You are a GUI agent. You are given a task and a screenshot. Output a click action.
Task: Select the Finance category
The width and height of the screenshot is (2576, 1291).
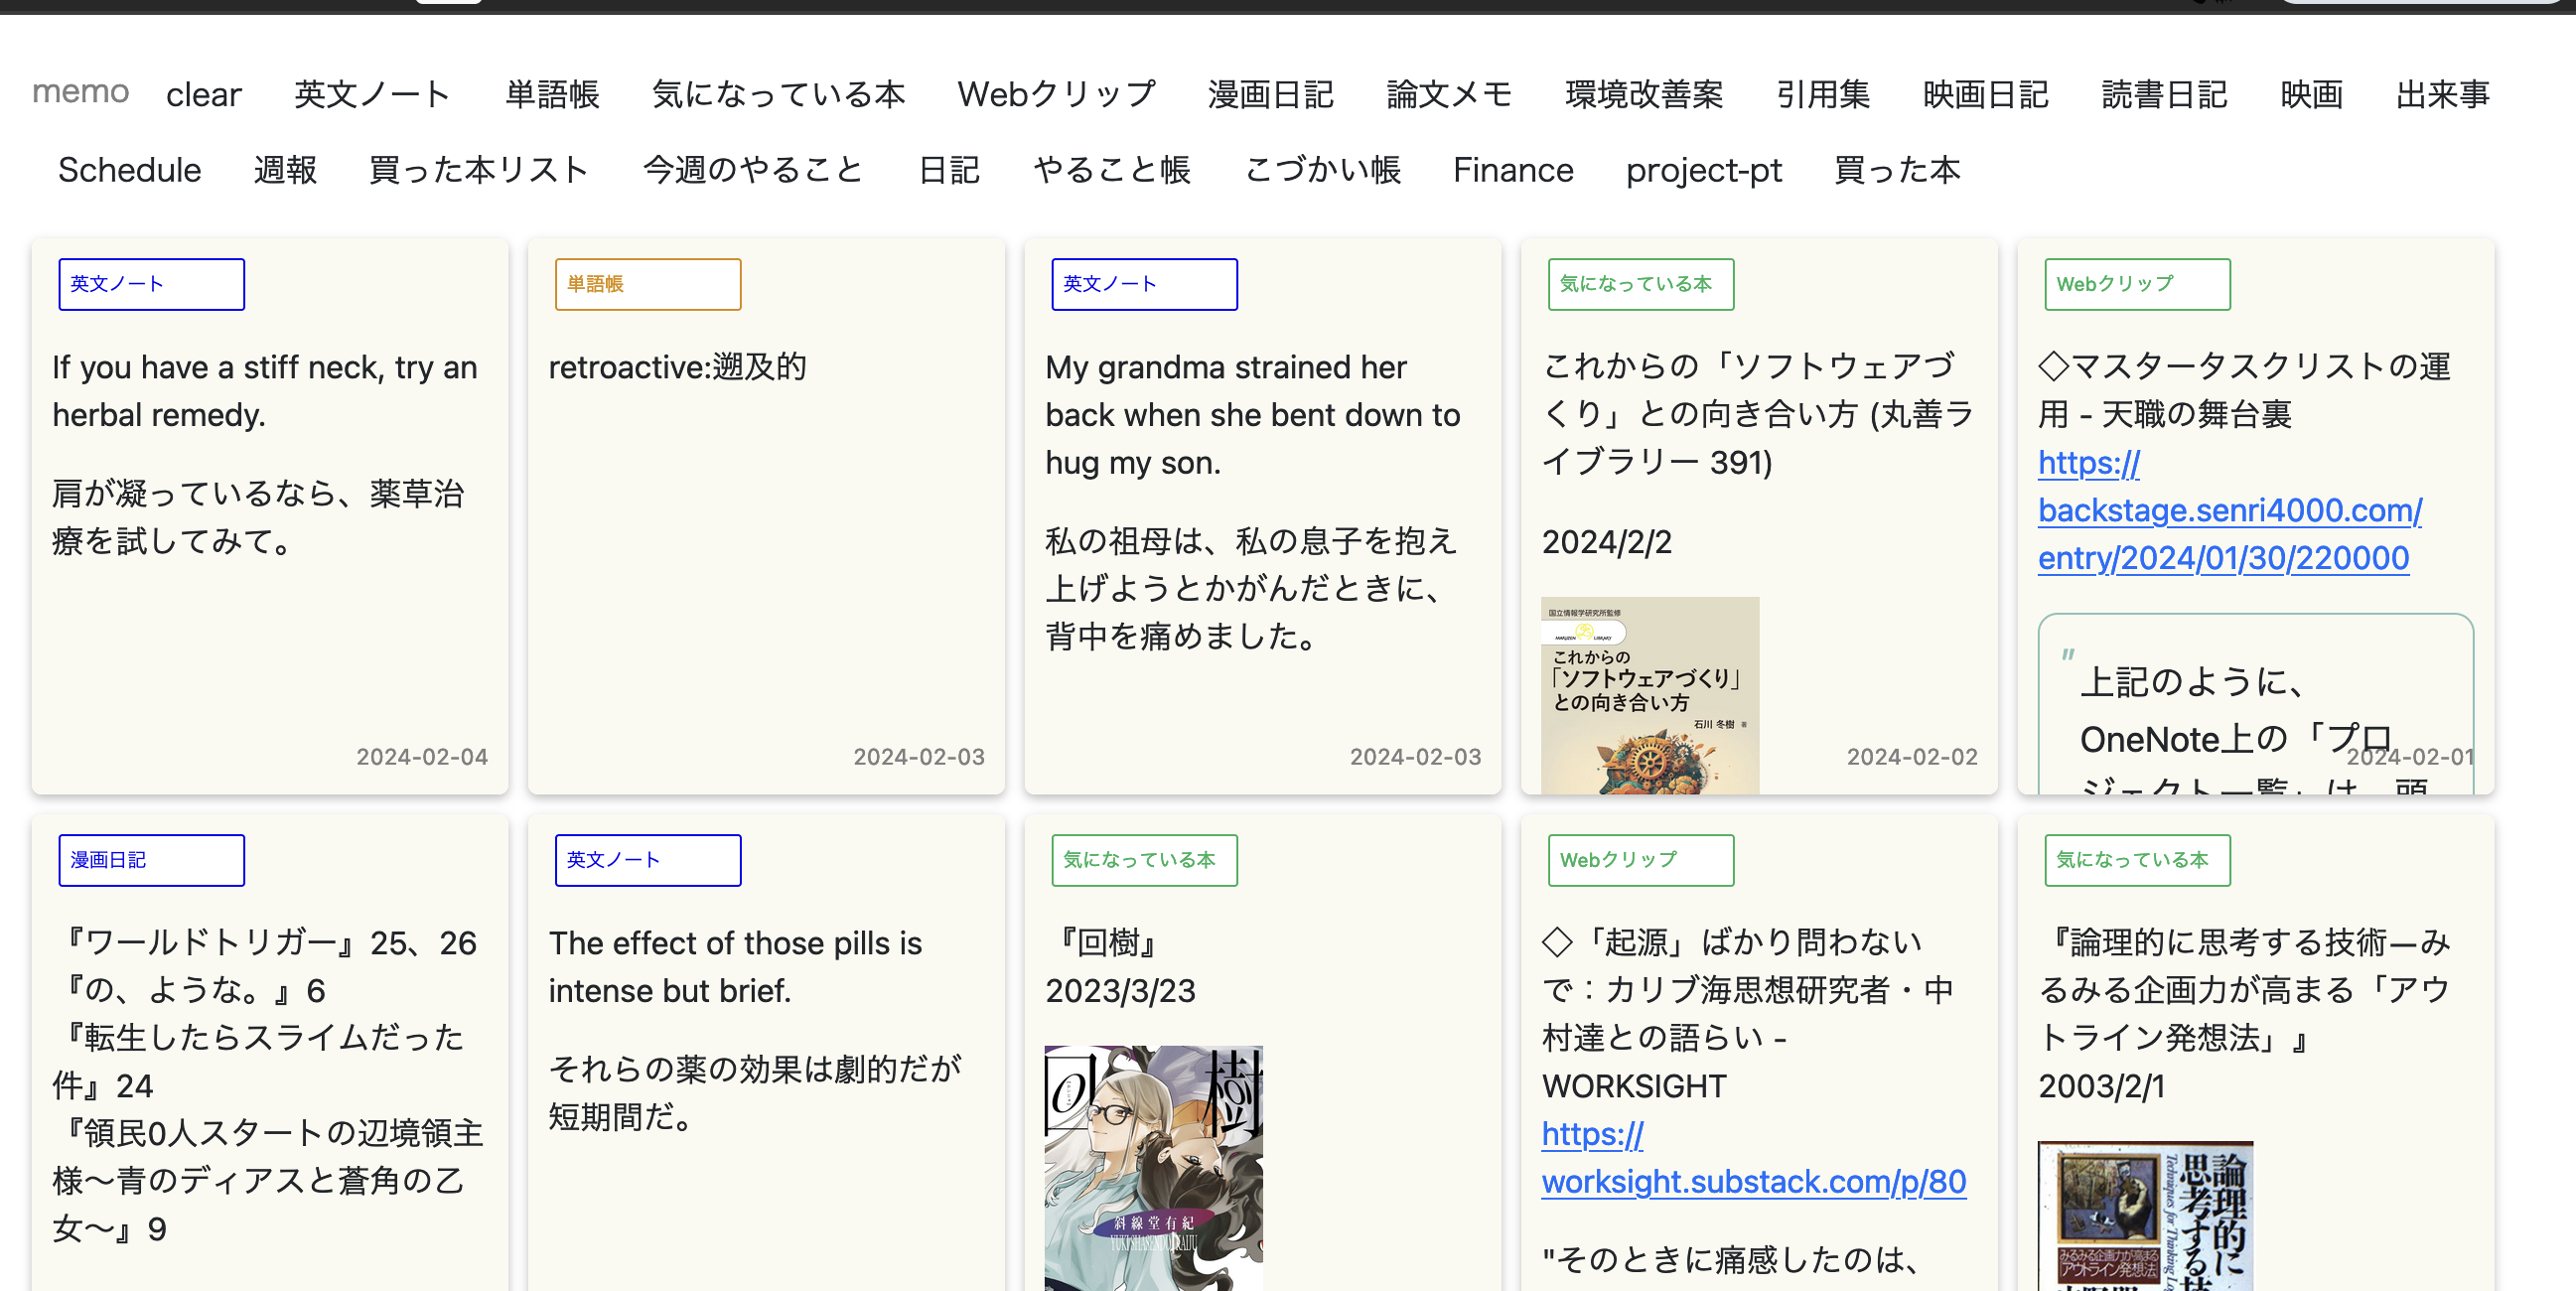click(1512, 170)
